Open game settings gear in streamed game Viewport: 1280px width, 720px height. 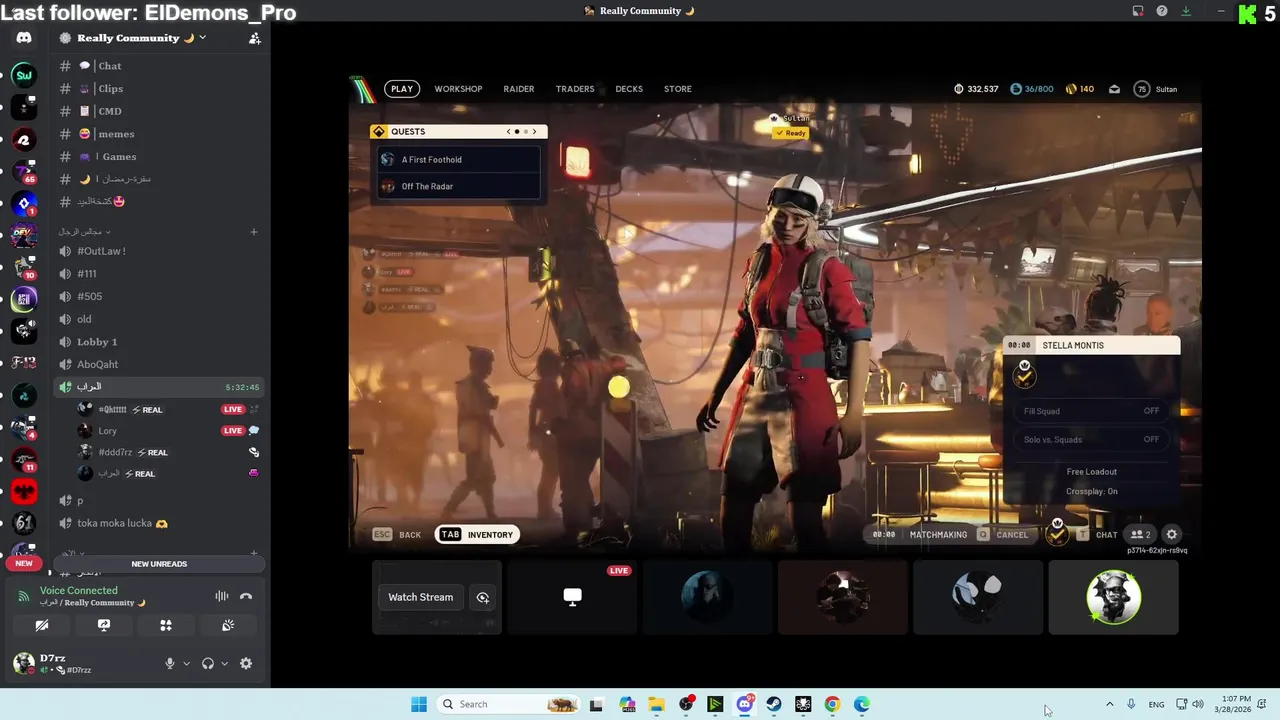tap(1172, 534)
